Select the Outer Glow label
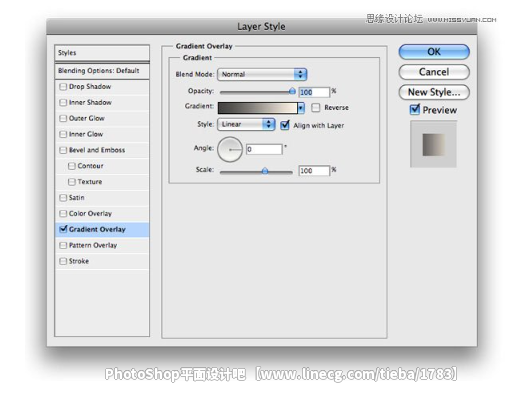 [87, 118]
